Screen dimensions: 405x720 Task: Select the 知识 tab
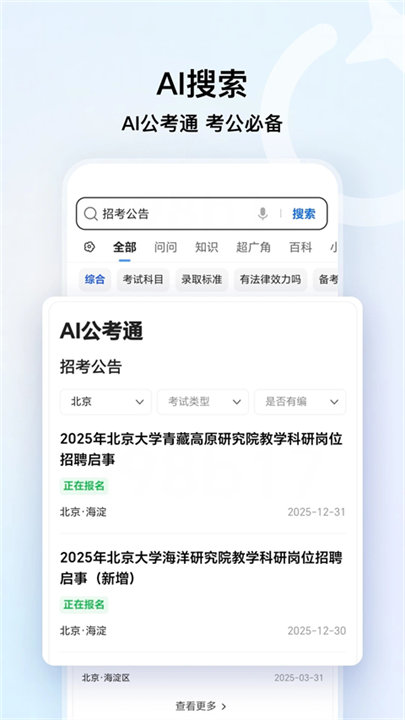click(x=206, y=248)
